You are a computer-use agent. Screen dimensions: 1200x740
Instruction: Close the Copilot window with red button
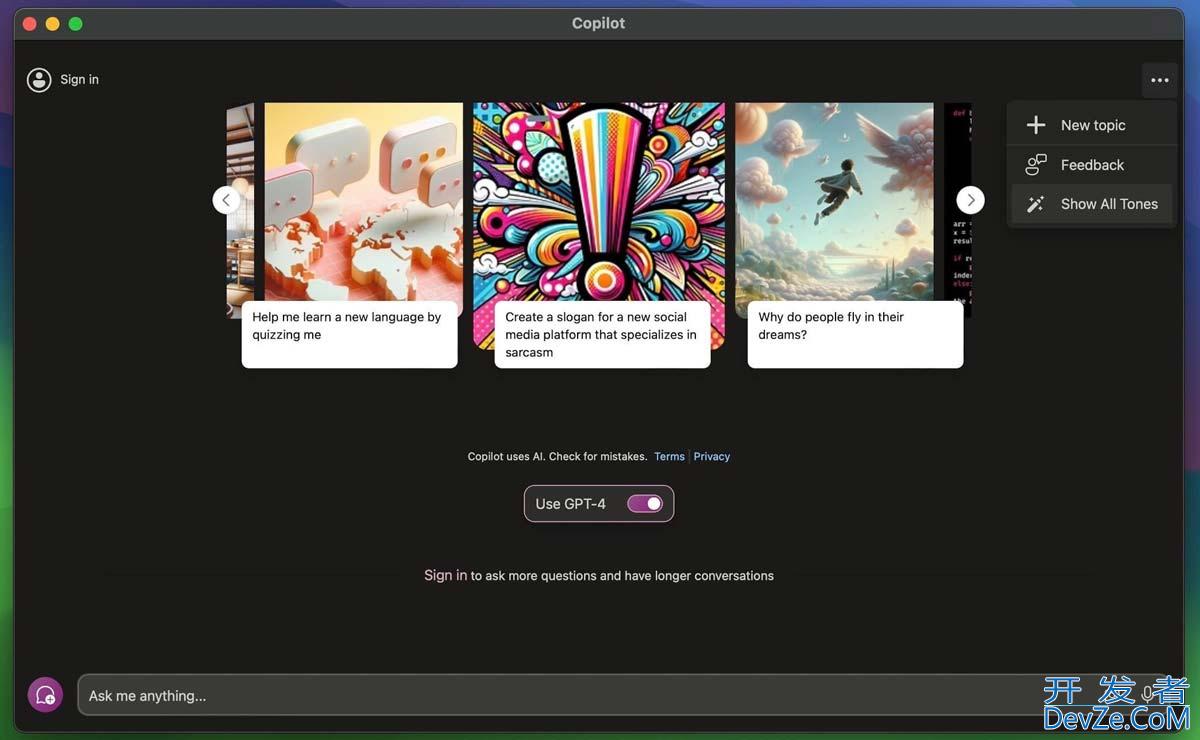click(x=29, y=23)
